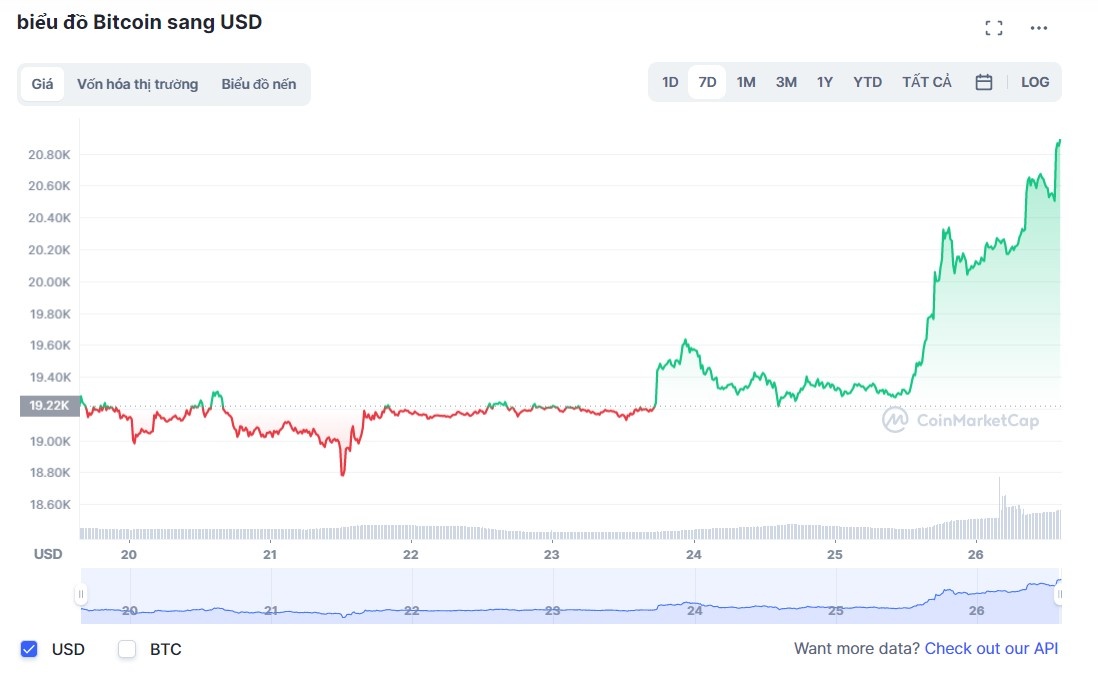Open the Biểu đồ nến chart view
Image resolution: width=1098 pixels, height=676 pixels.
pos(257,84)
